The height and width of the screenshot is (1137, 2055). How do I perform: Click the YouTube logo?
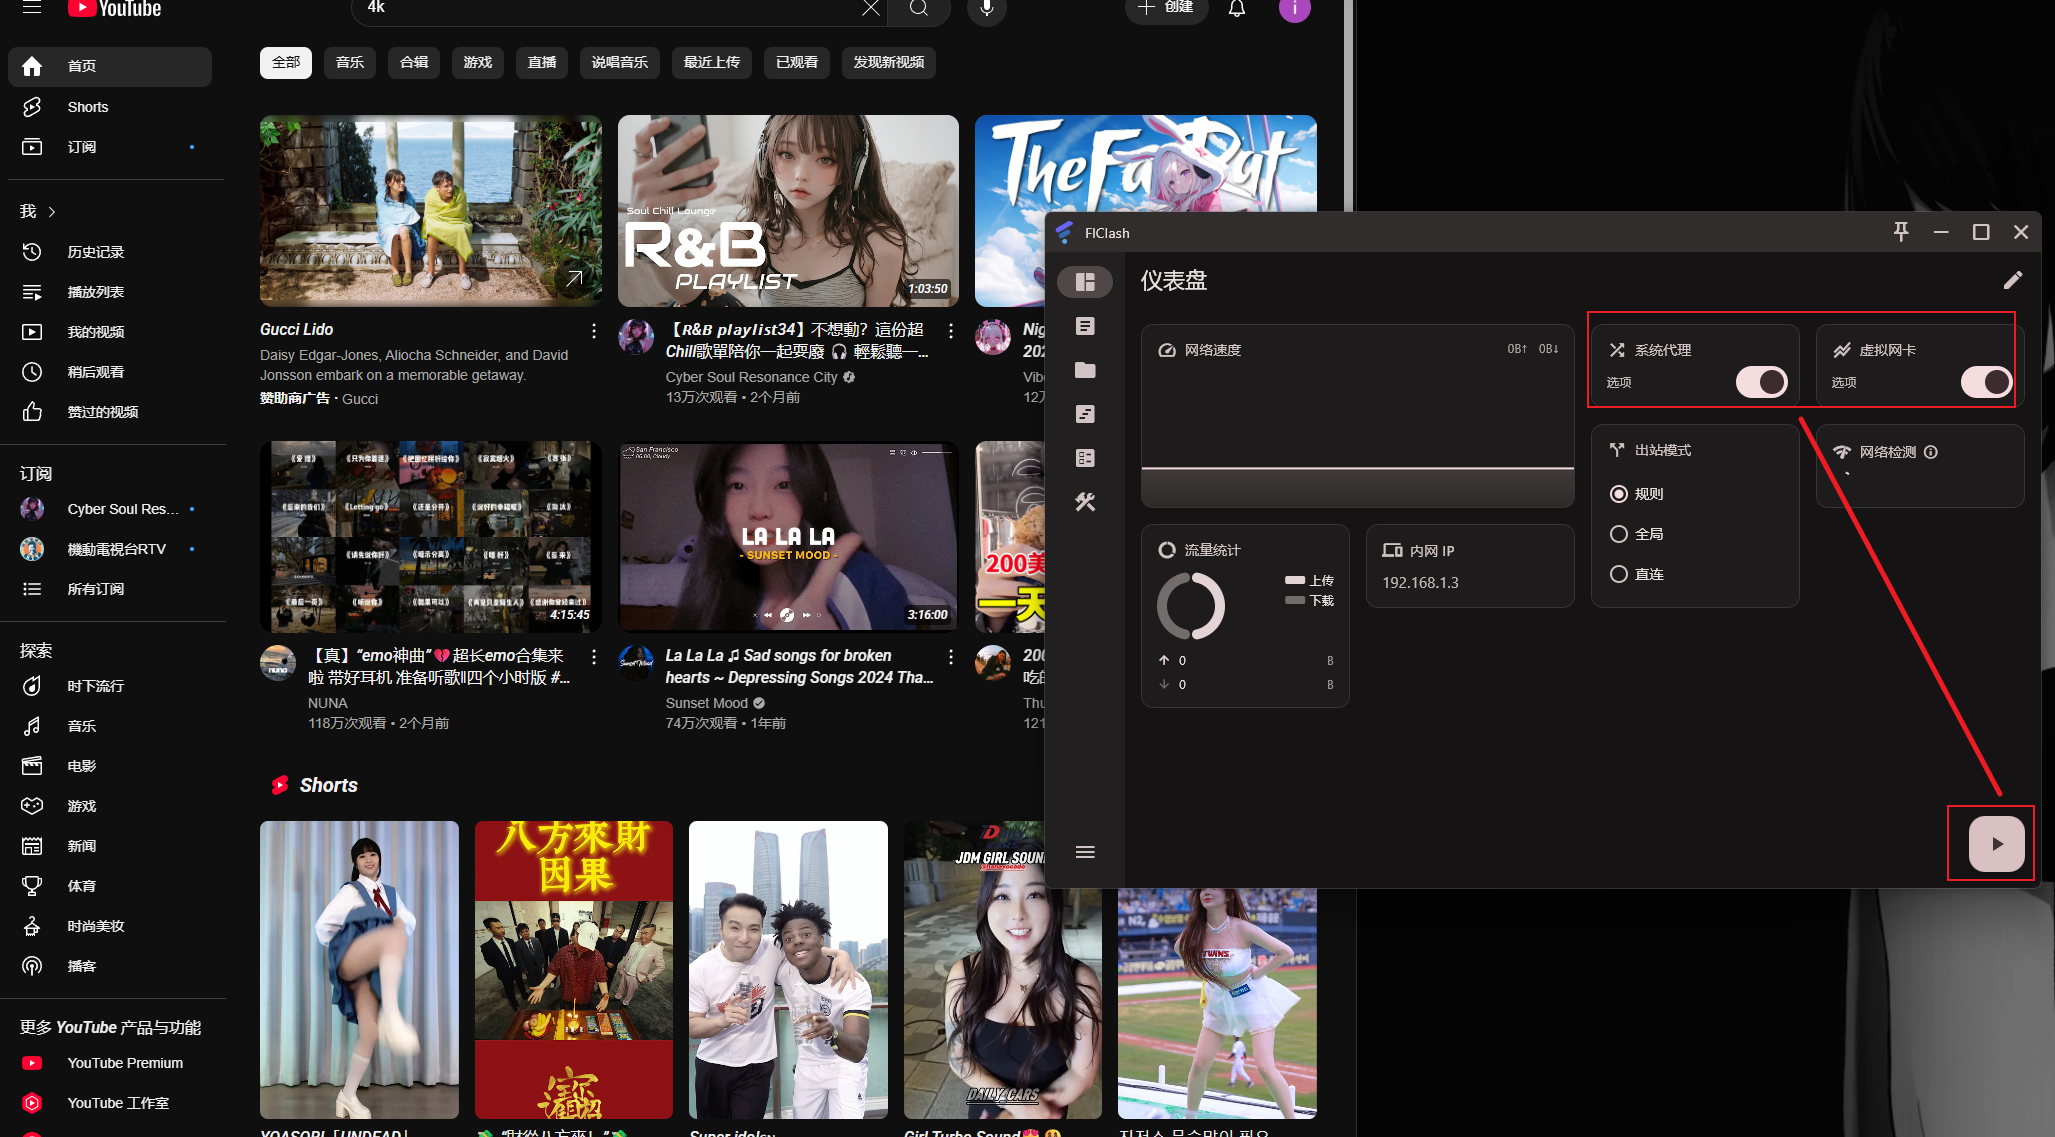coord(114,9)
